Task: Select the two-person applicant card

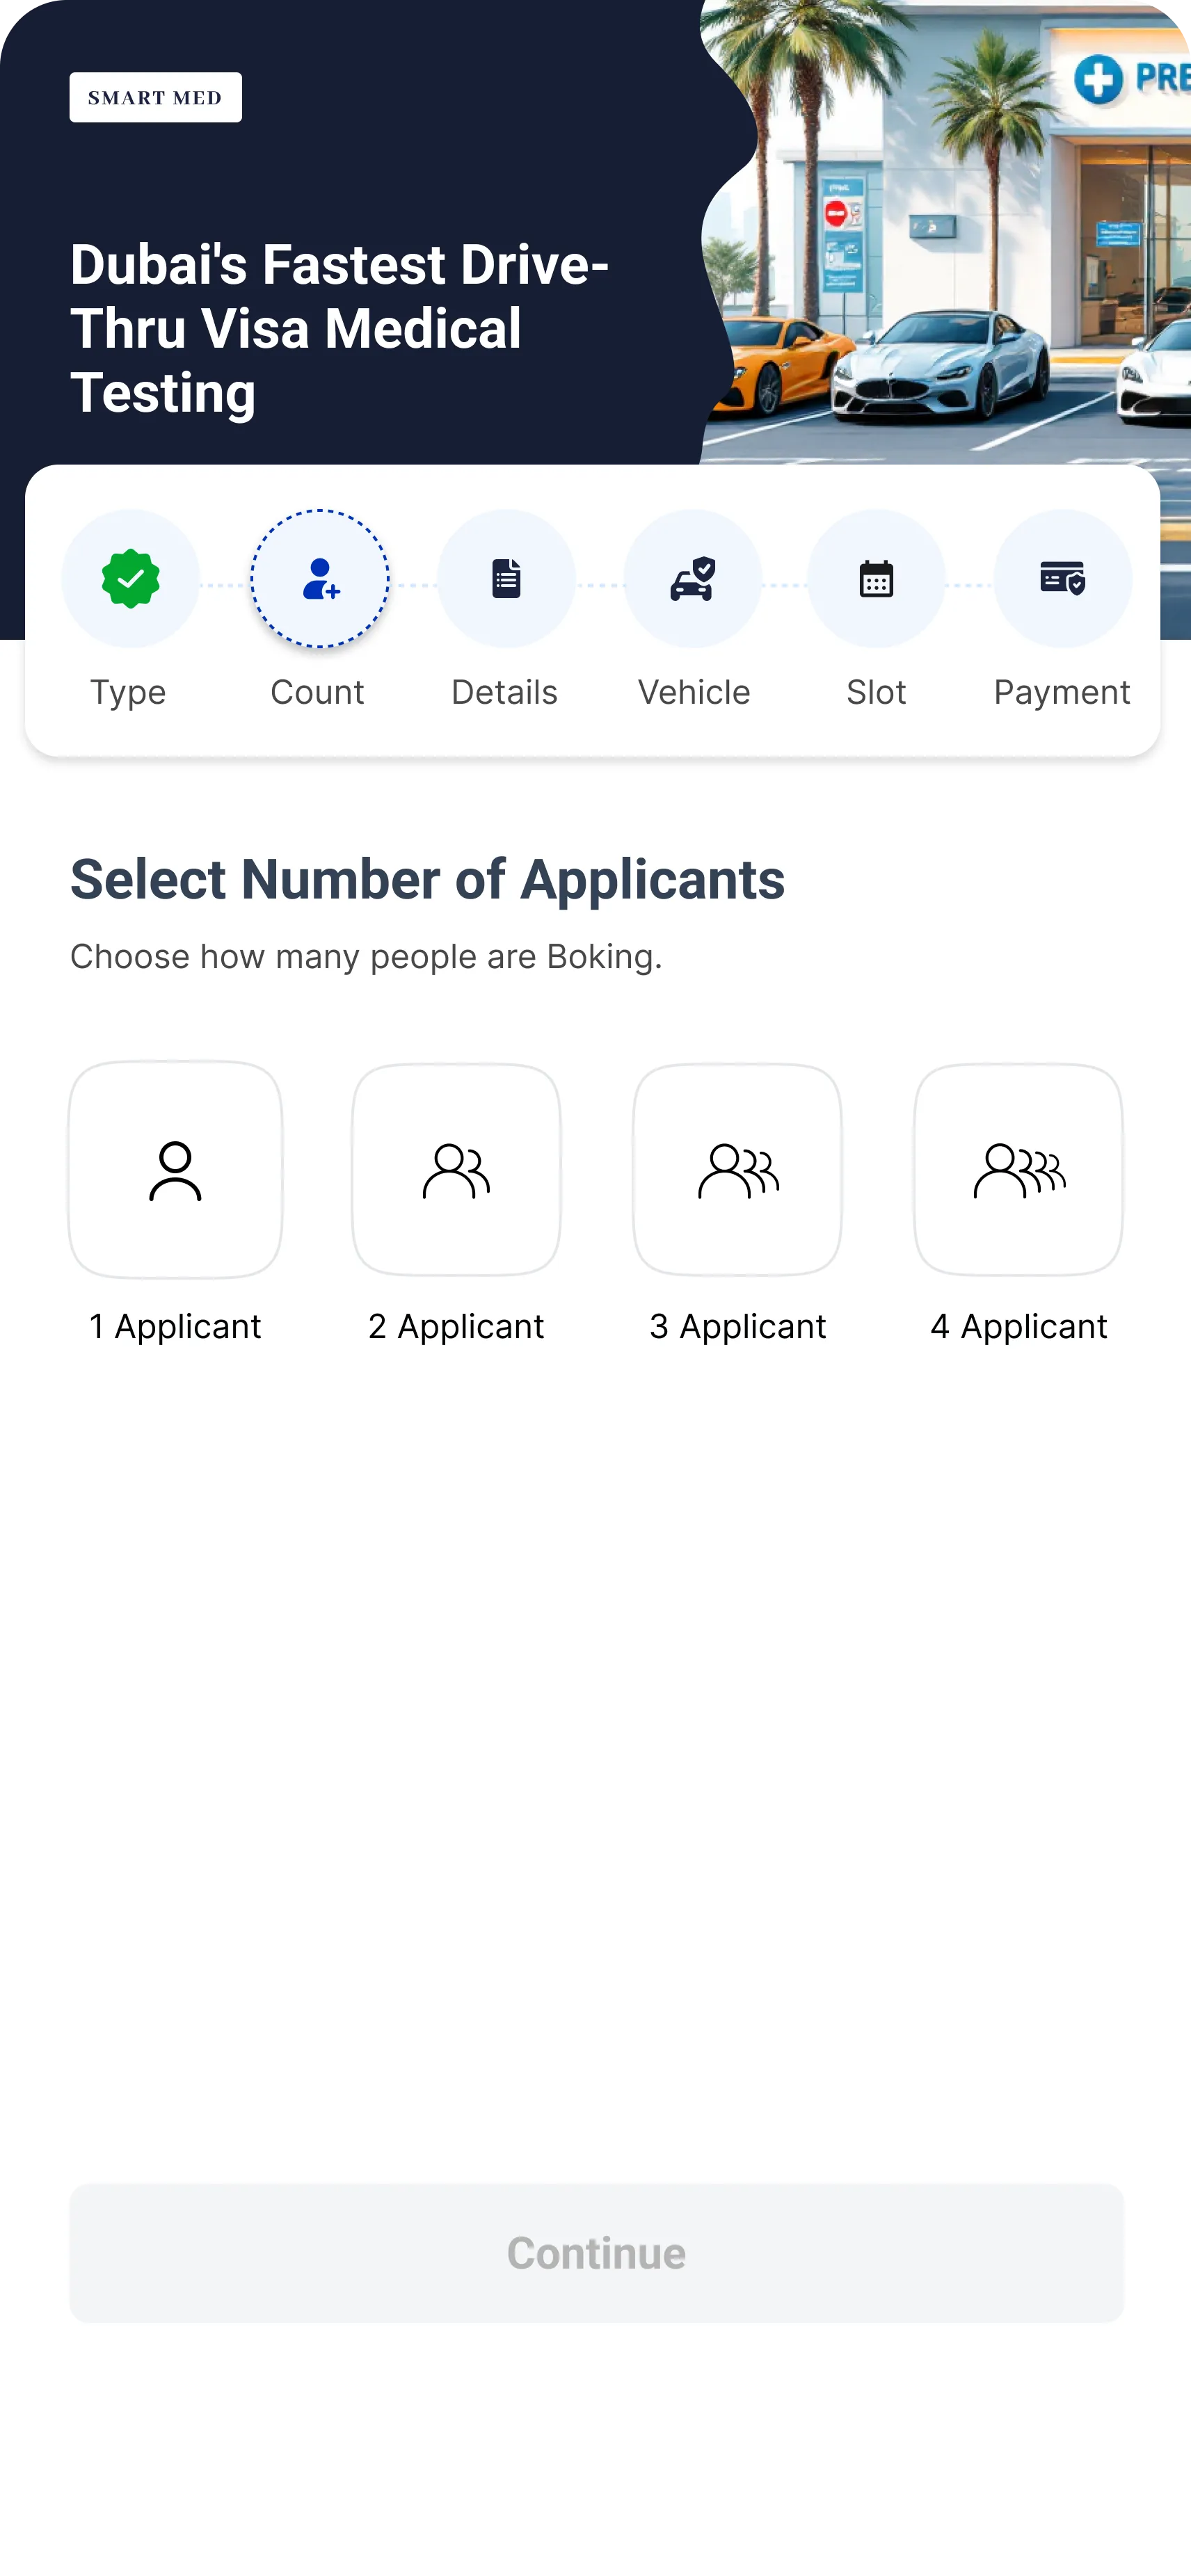Action: pyautogui.click(x=456, y=1169)
